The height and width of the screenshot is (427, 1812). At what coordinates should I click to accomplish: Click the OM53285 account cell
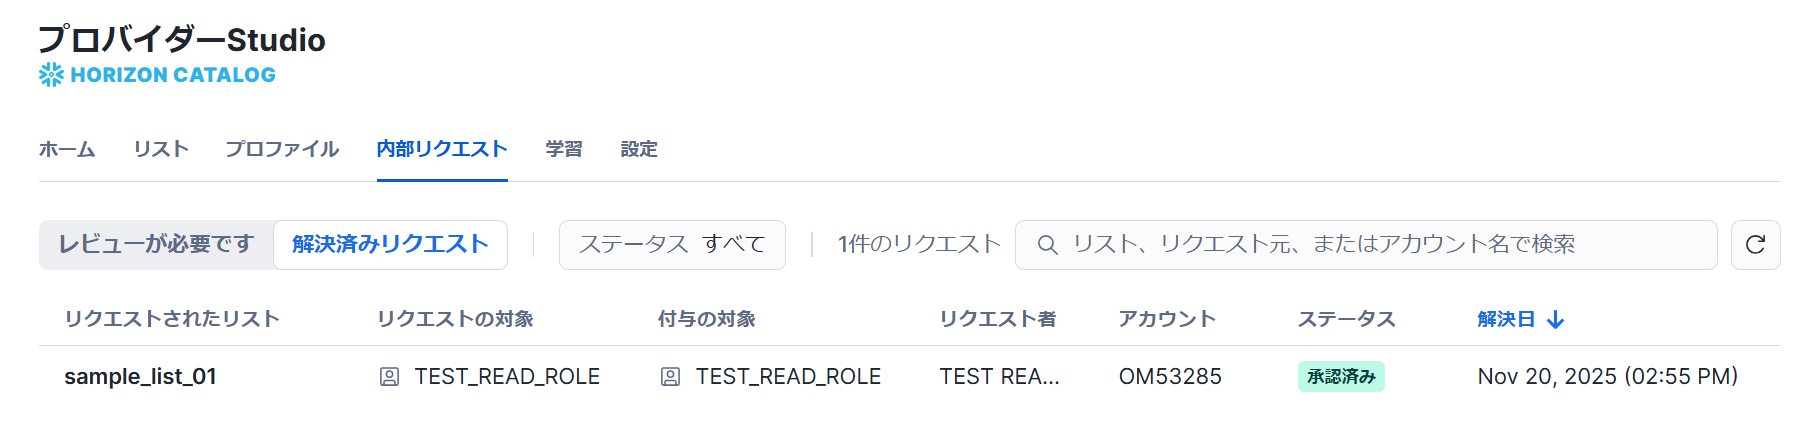coord(1170,377)
